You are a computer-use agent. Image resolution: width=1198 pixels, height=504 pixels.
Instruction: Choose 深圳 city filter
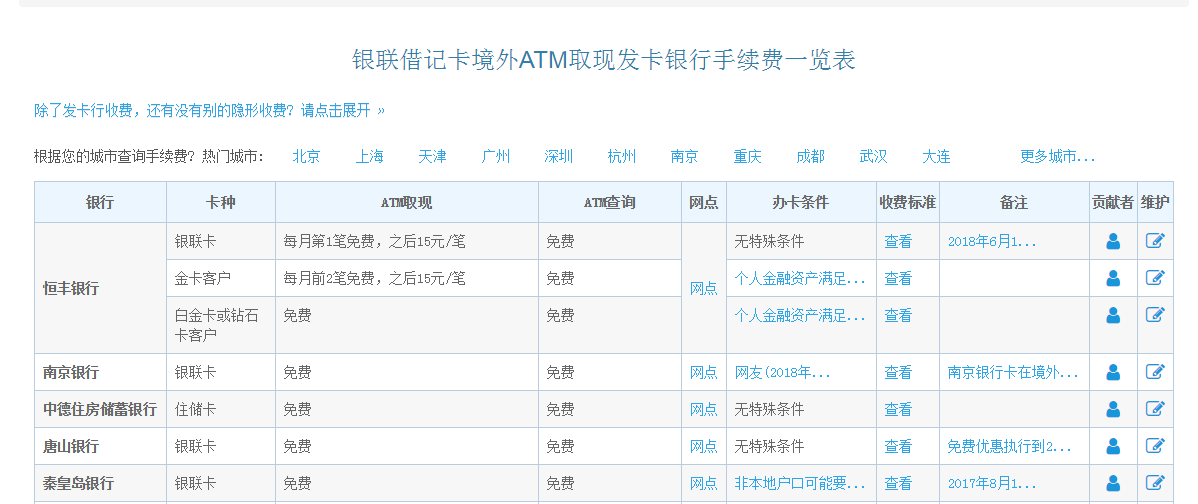click(x=558, y=157)
